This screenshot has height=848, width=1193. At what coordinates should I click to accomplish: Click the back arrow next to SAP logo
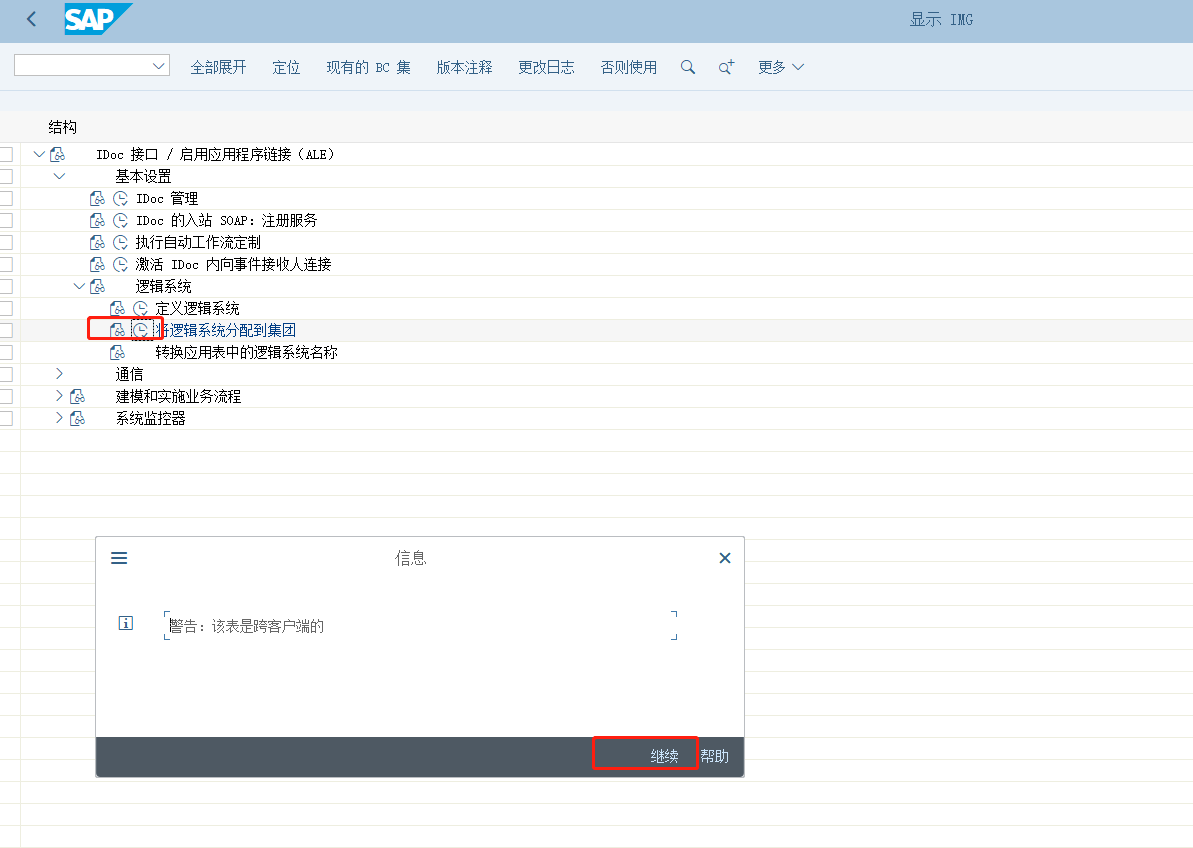[x=32, y=20]
